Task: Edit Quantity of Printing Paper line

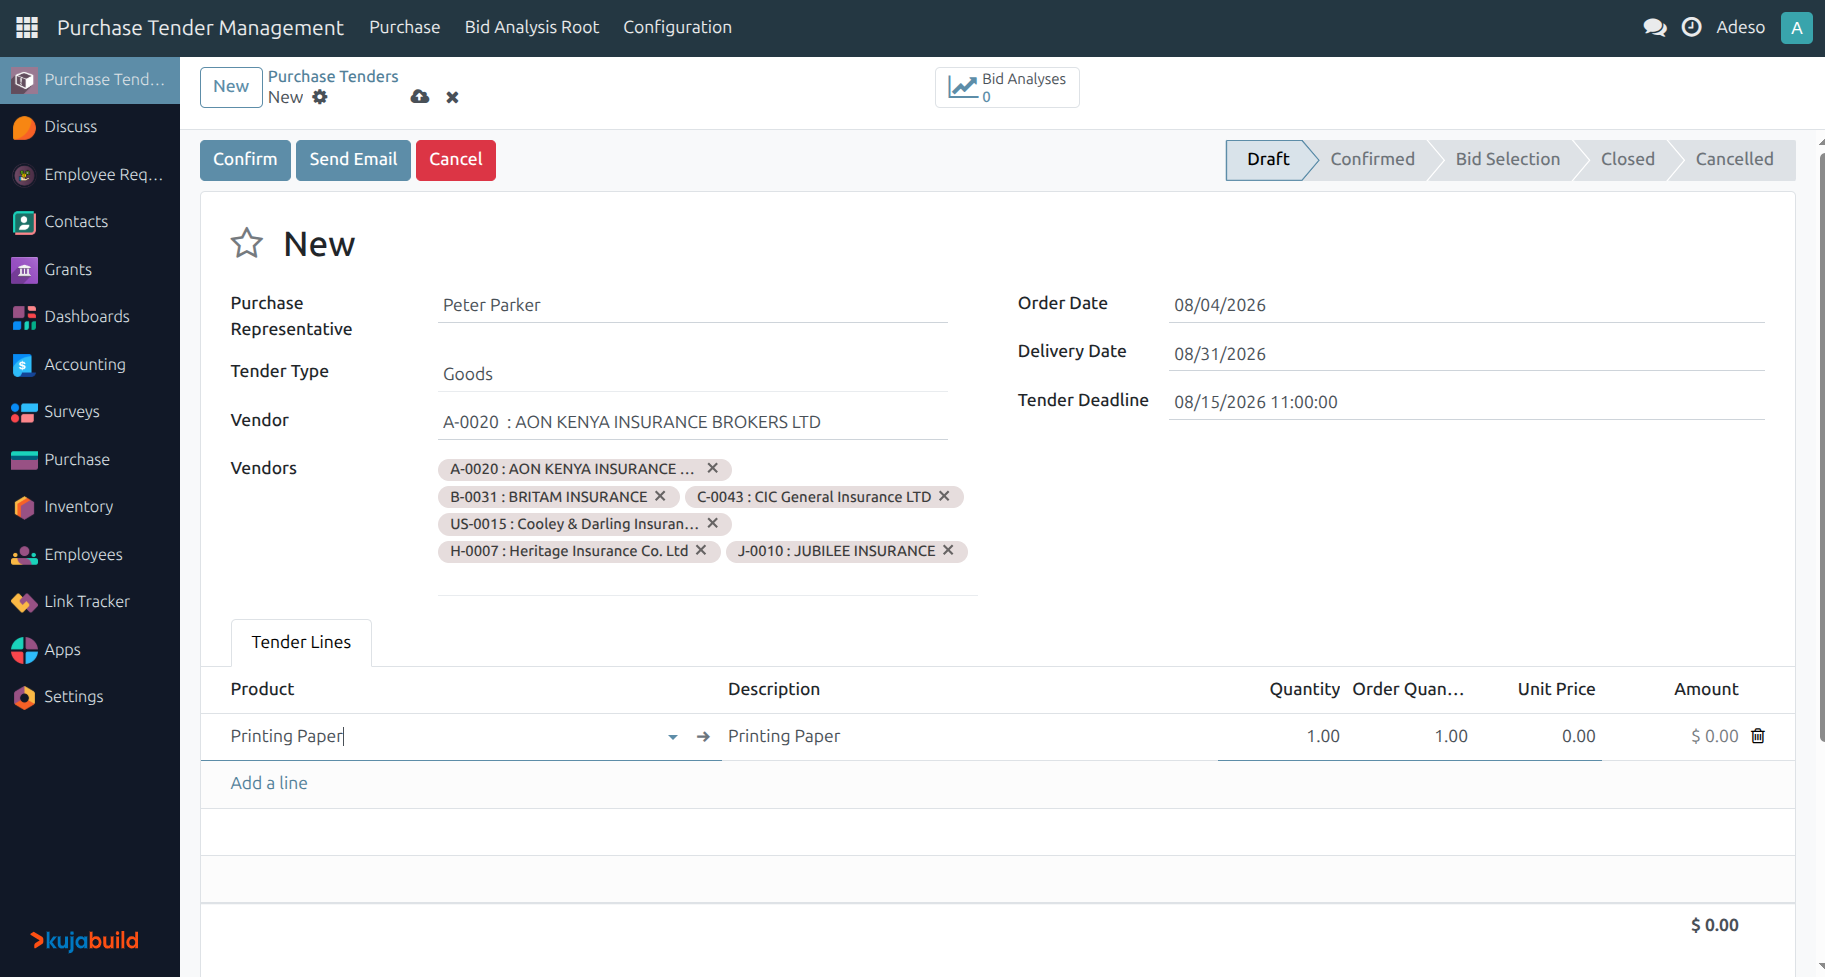Action: pos(1282,737)
